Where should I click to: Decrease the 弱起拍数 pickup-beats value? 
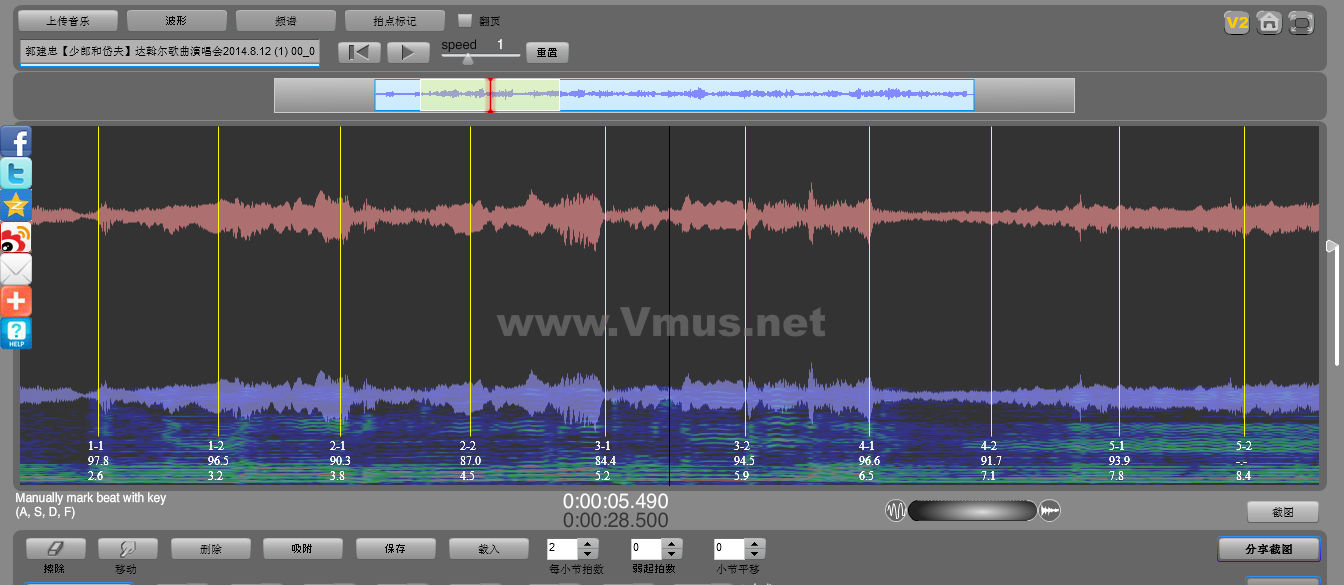click(x=672, y=554)
